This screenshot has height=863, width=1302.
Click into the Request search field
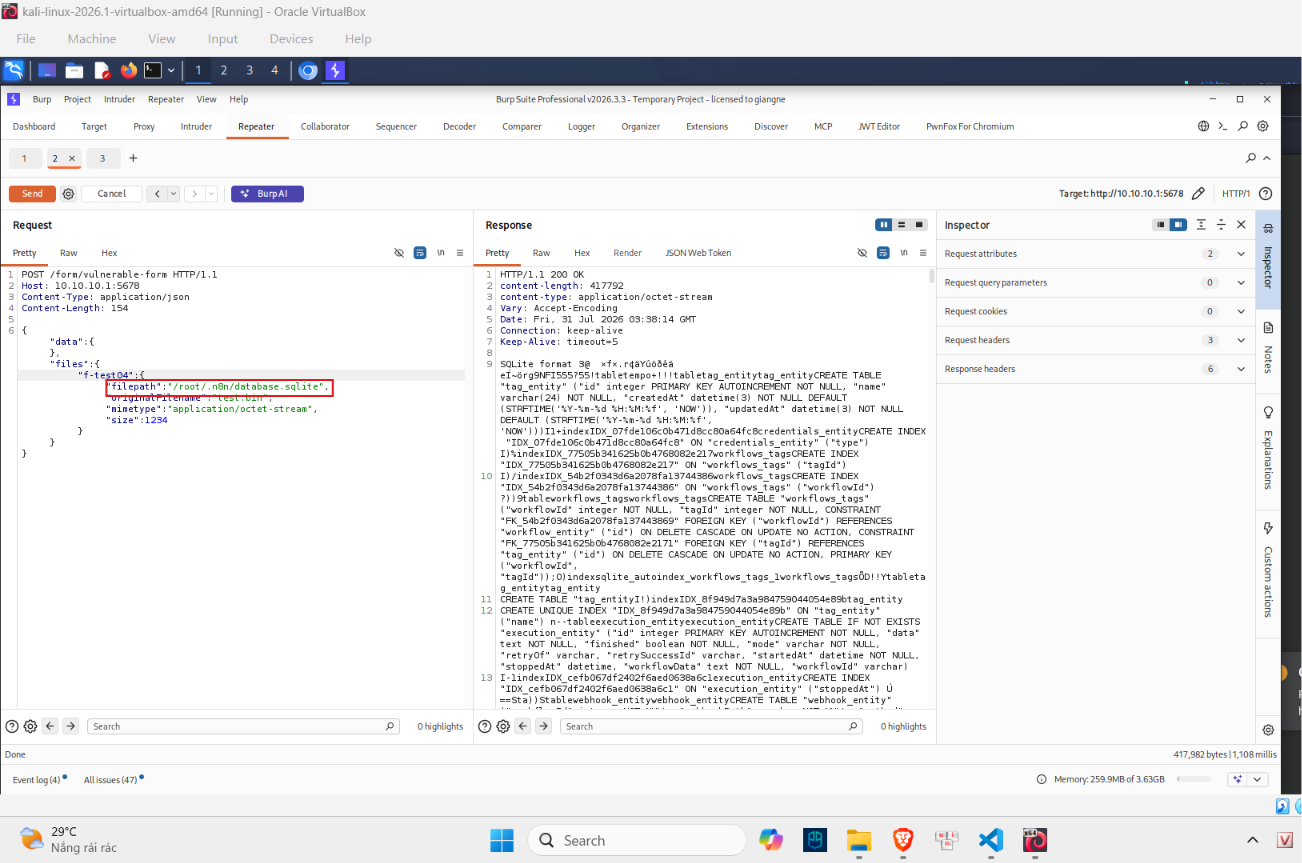(243, 726)
